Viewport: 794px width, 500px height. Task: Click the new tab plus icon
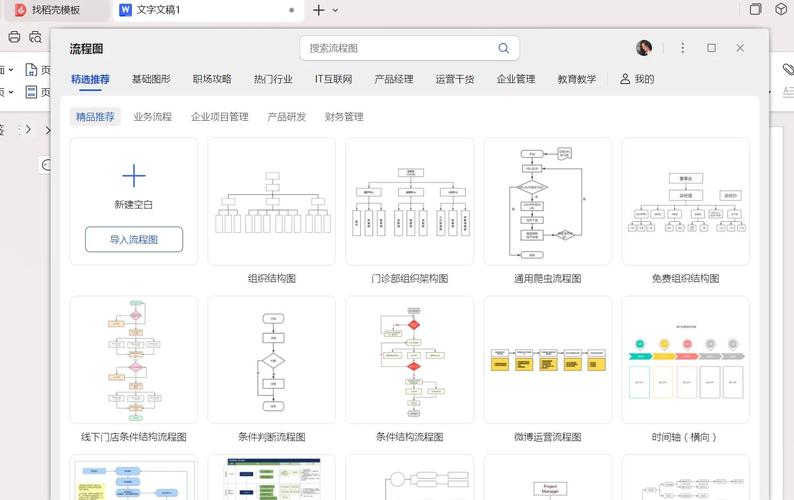pos(319,10)
